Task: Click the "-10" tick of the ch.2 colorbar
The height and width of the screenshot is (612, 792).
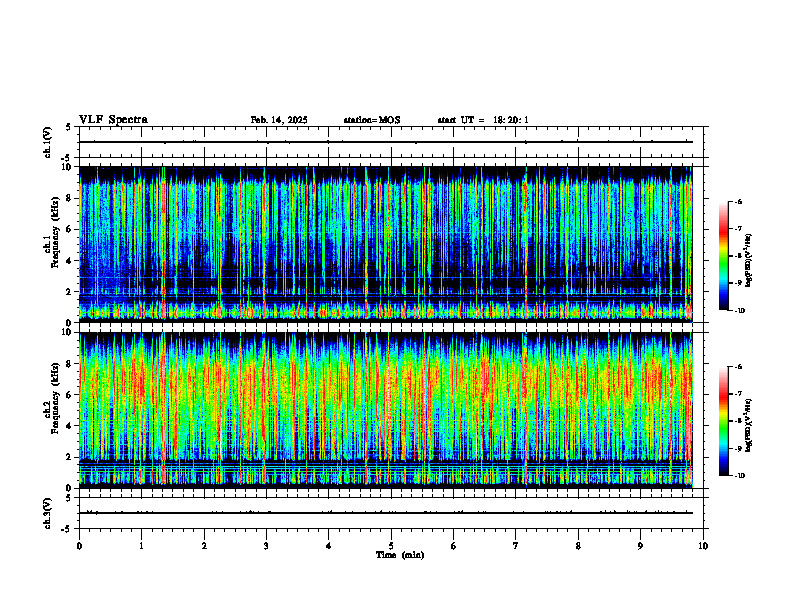Action: click(739, 475)
